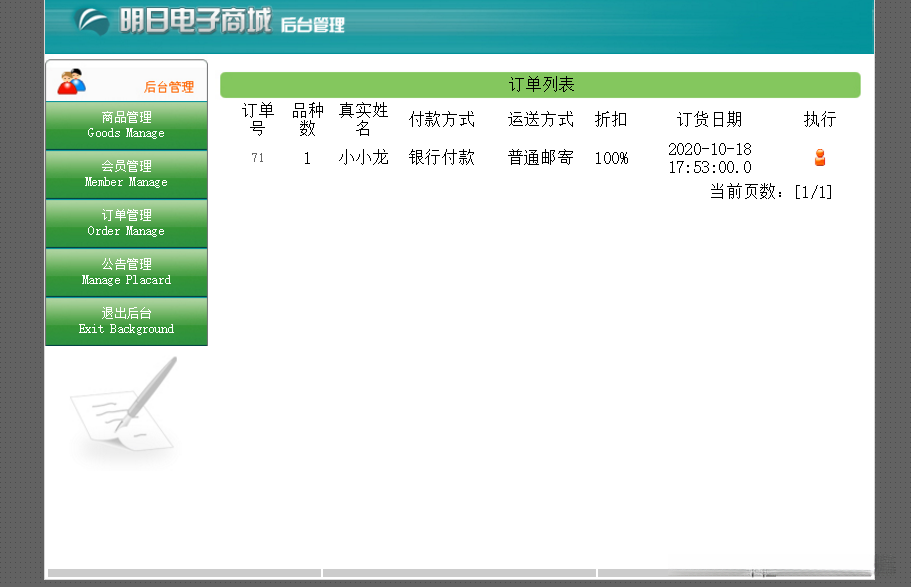Click order date 2020-10-18 17:53:00.0
Image resolution: width=911 pixels, height=587 pixels.
pyautogui.click(x=709, y=158)
